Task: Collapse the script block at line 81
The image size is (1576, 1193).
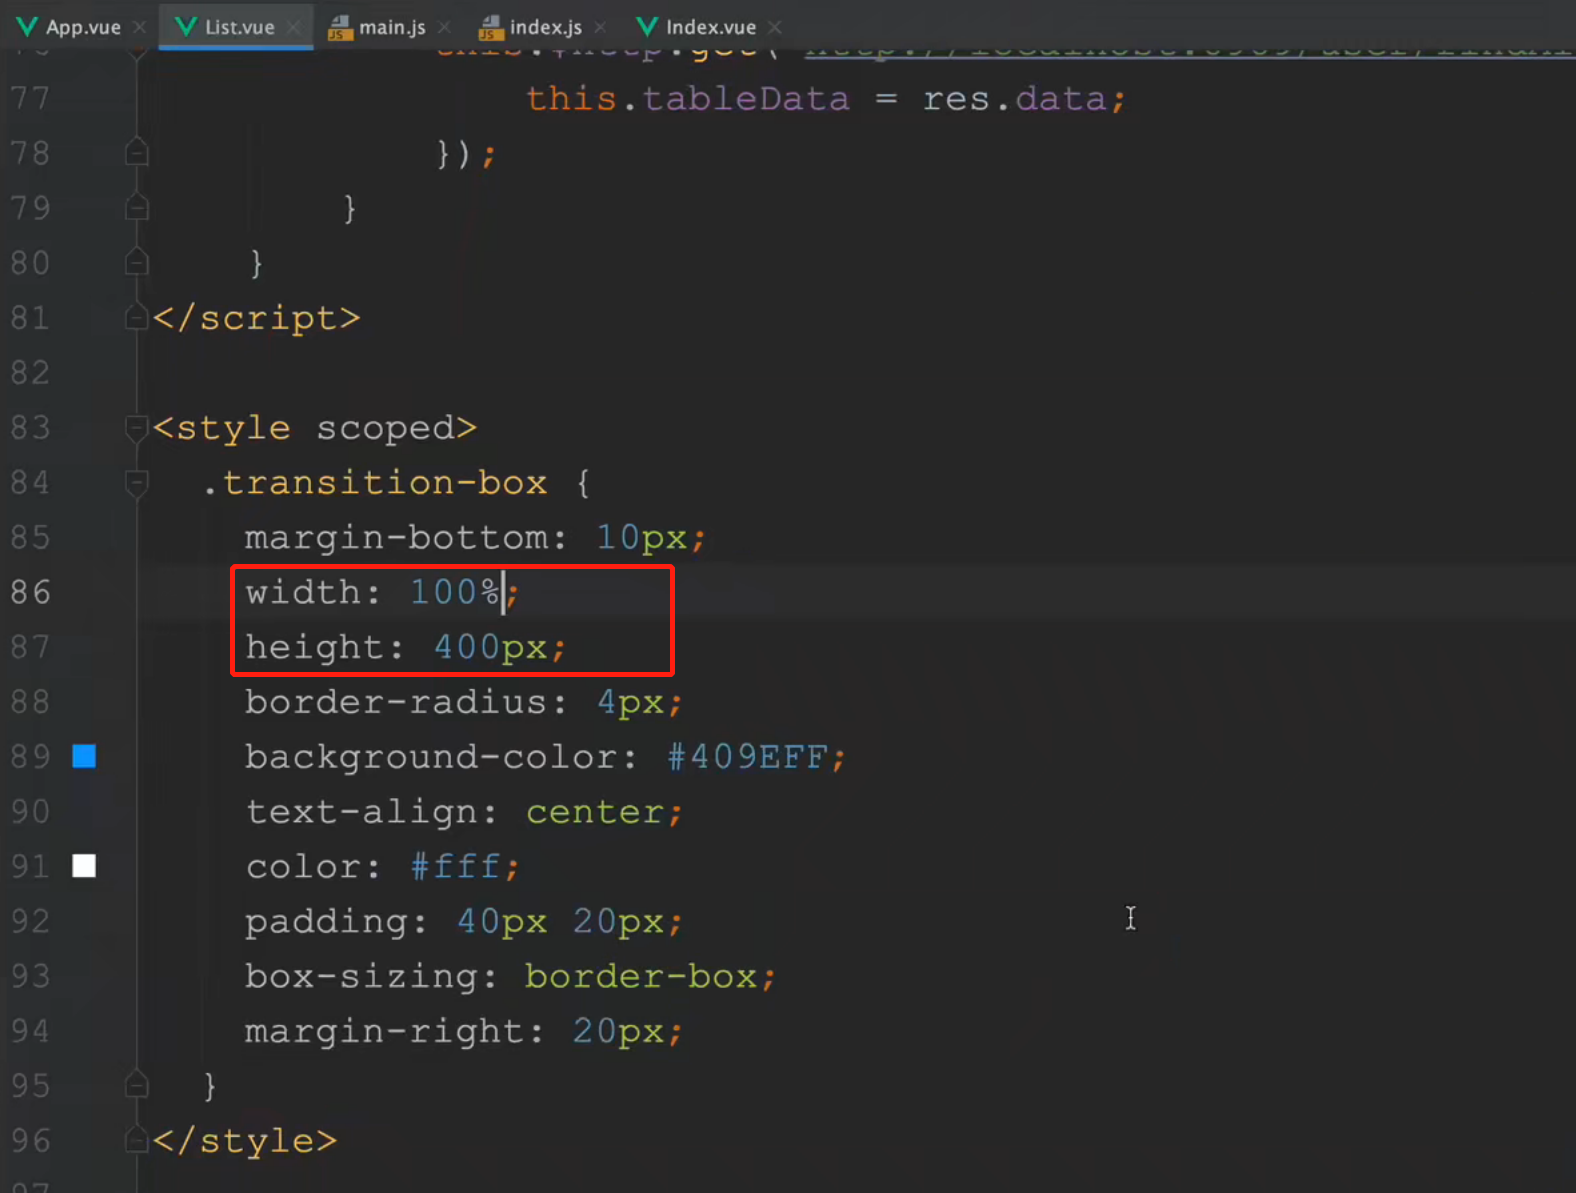Action: coord(137,318)
